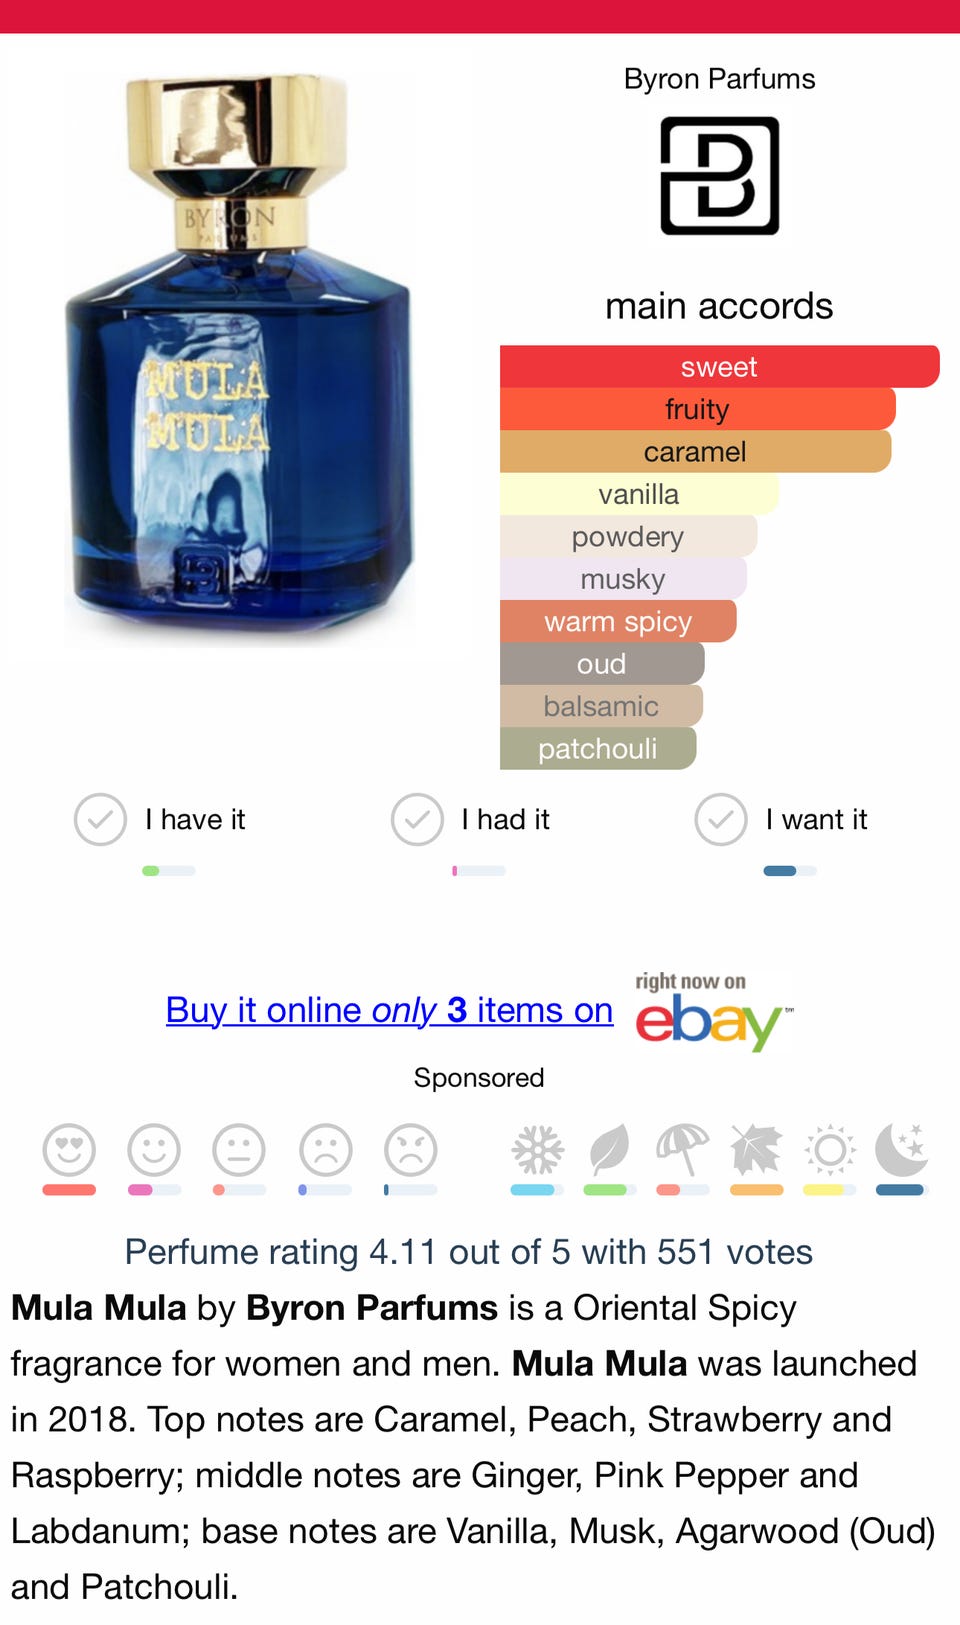Screen dimensions: 960x1625
Task: Select the angry hate face icon
Action: [x=410, y=1150]
